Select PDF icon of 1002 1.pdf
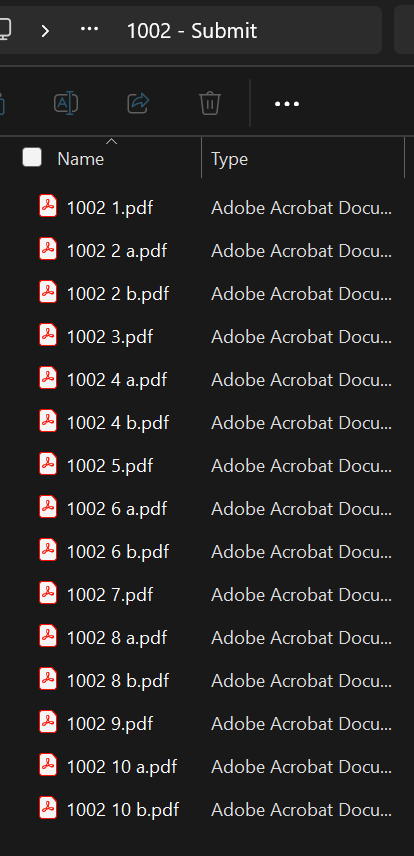Screen dimensions: 414x856 click(48, 206)
